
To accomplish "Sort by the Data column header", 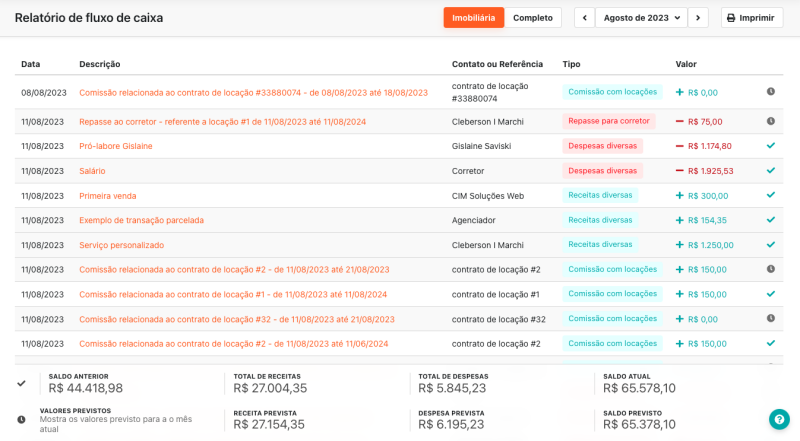I will point(31,64).
